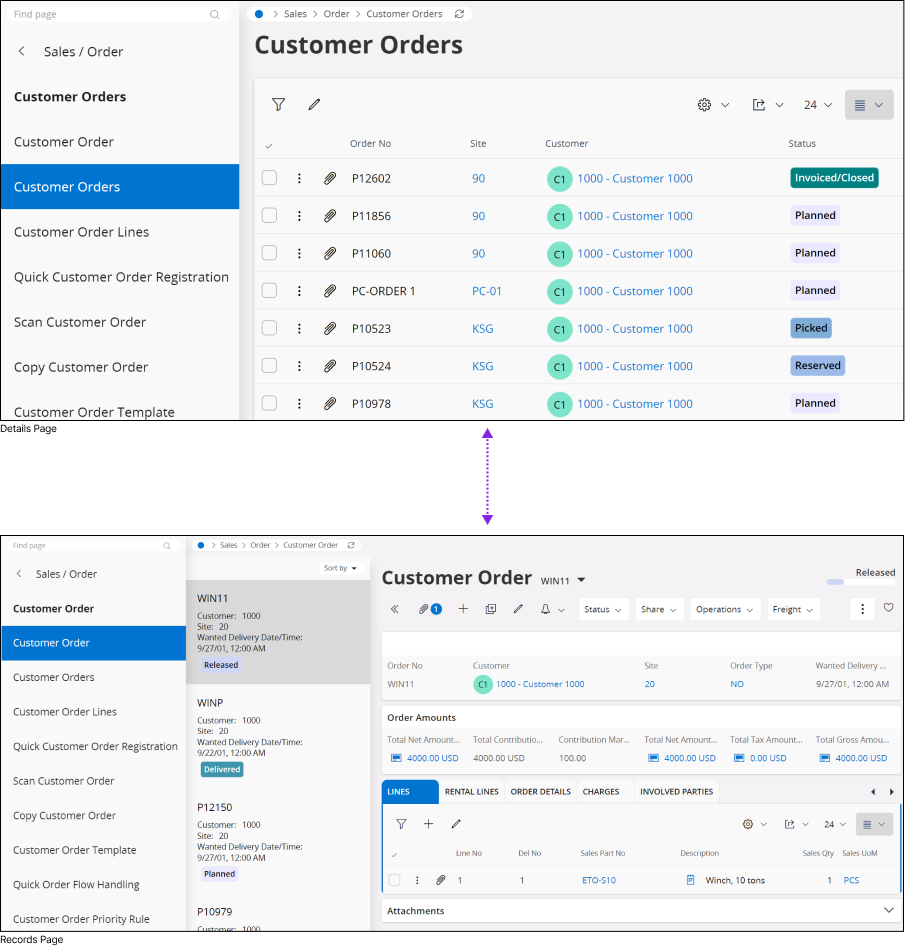Viewport: 905px width, 946px height.
Task: Click Sales Part No ETO-S10 link
Action: (x=599, y=880)
